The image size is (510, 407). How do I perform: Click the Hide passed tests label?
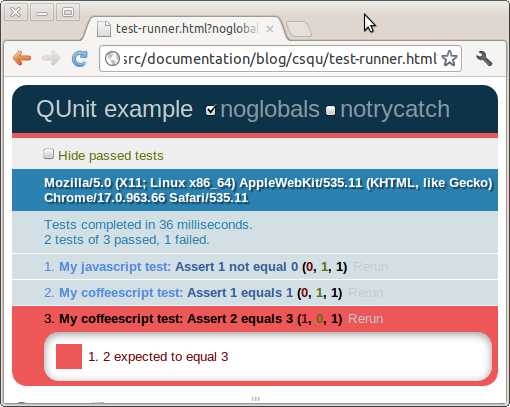(x=111, y=156)
